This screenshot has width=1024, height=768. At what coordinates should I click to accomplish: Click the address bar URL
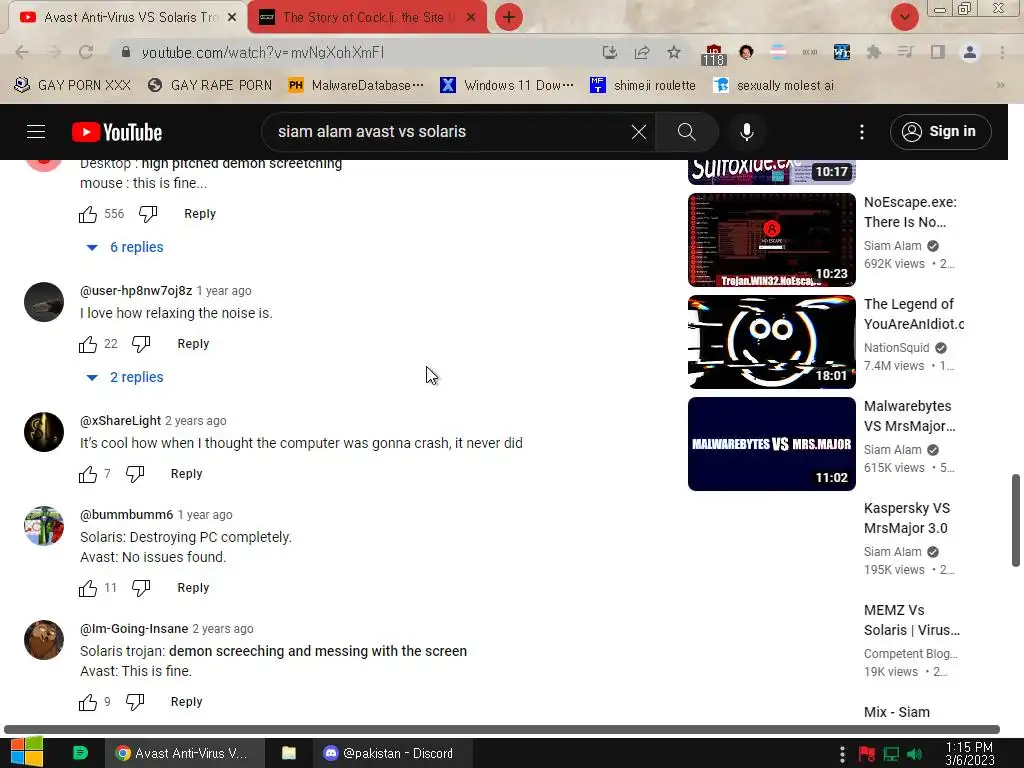(263, 52)
